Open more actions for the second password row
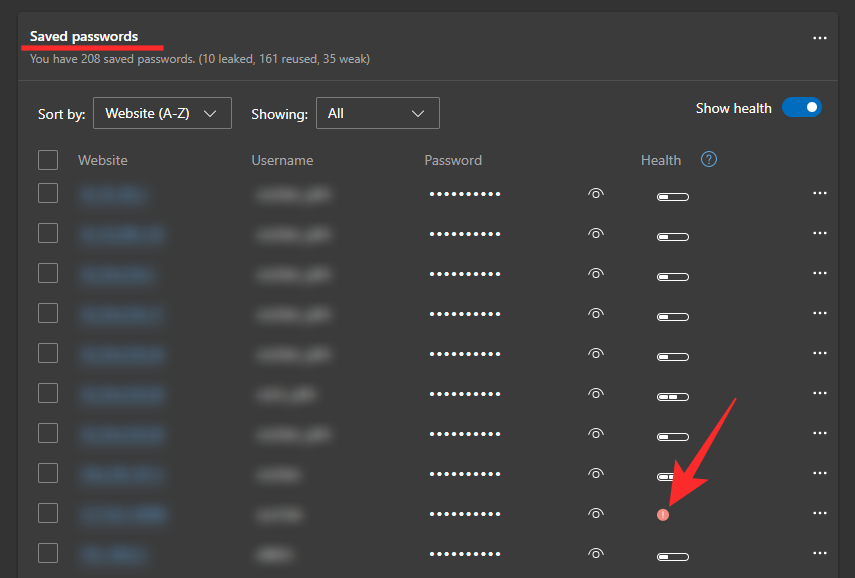The height and width of the screenshot is (578, 855). click(x=820, y=234)
